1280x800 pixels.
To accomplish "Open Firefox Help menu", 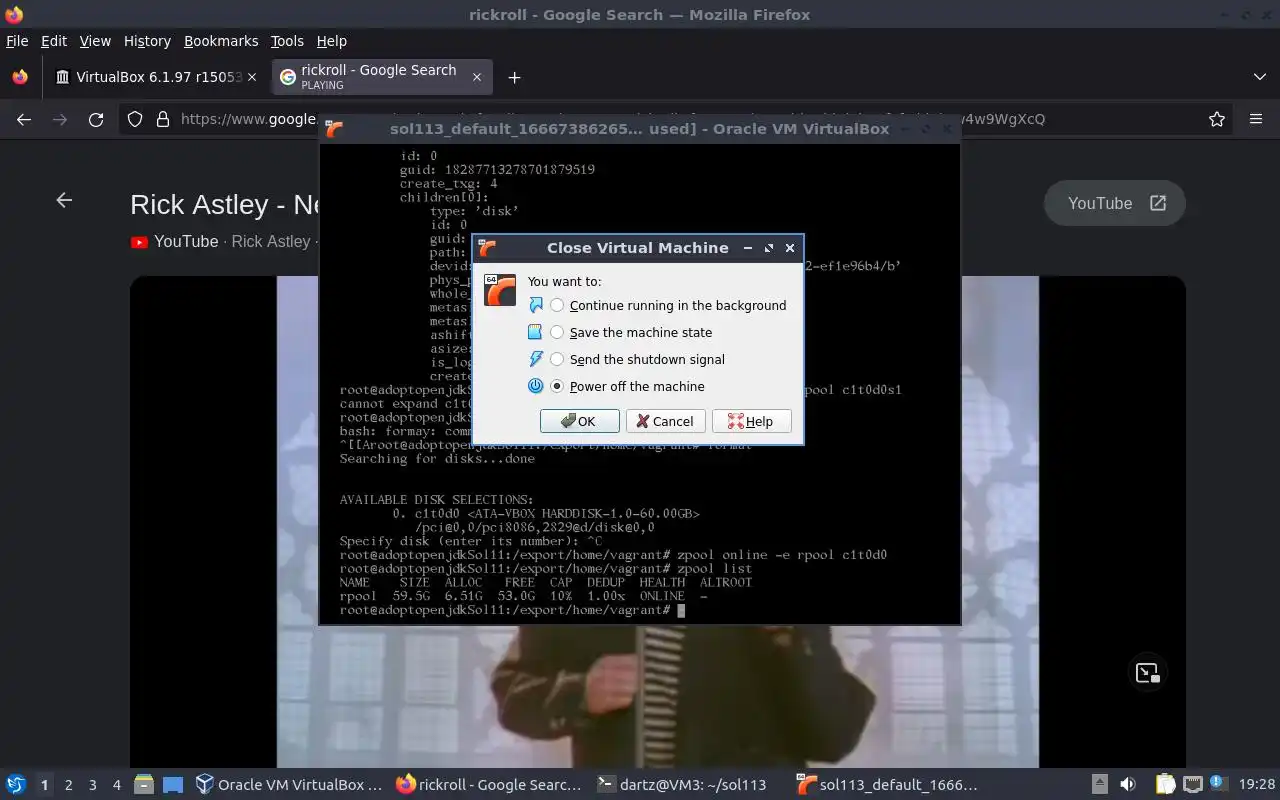I will click(331, 41).
